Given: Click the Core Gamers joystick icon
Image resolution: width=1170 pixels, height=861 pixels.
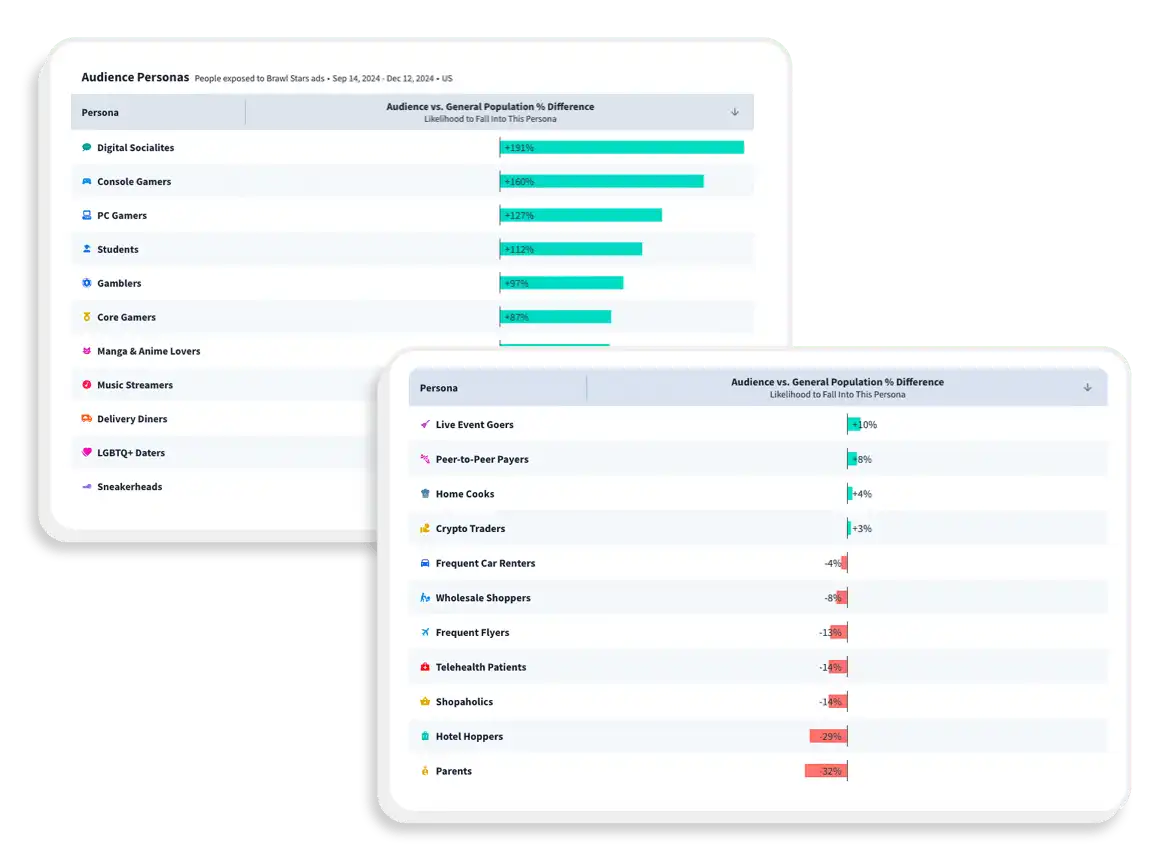Looking at the screenshot, I should pos(87,317).
